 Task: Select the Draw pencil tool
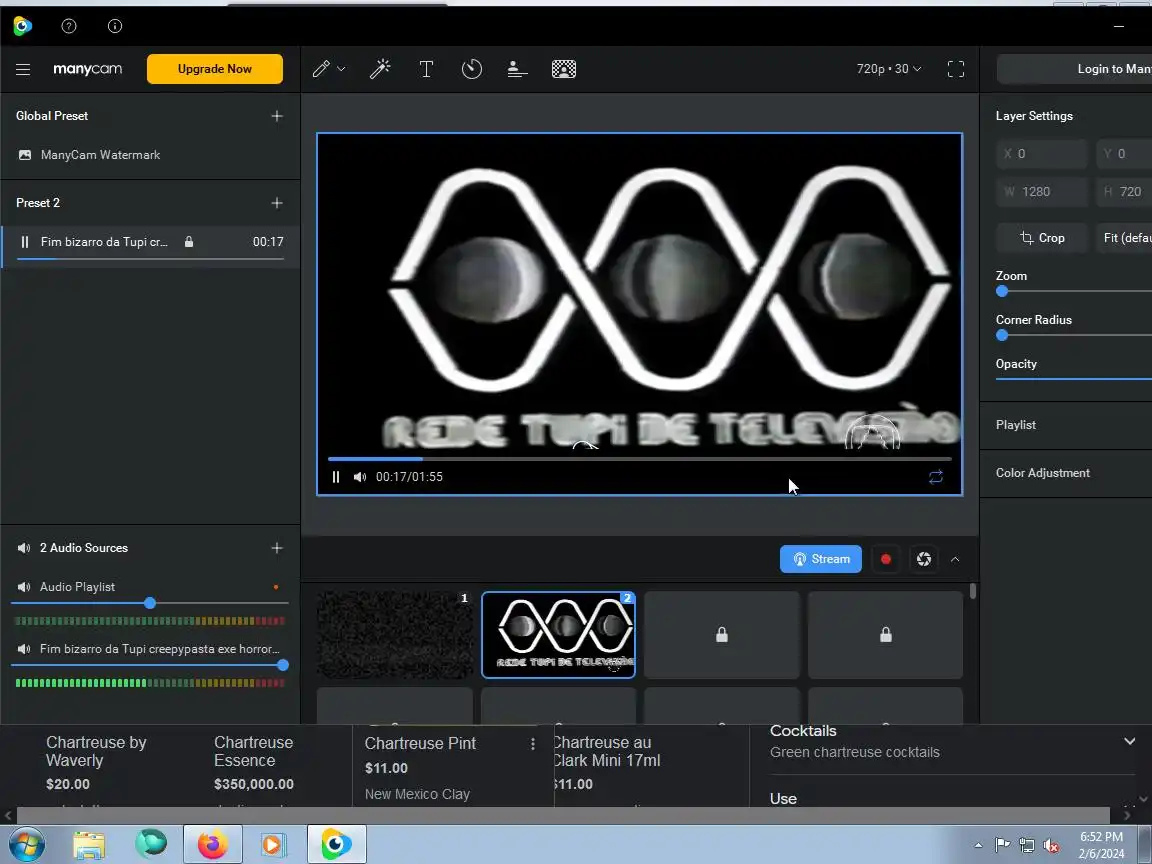[321, 69]
